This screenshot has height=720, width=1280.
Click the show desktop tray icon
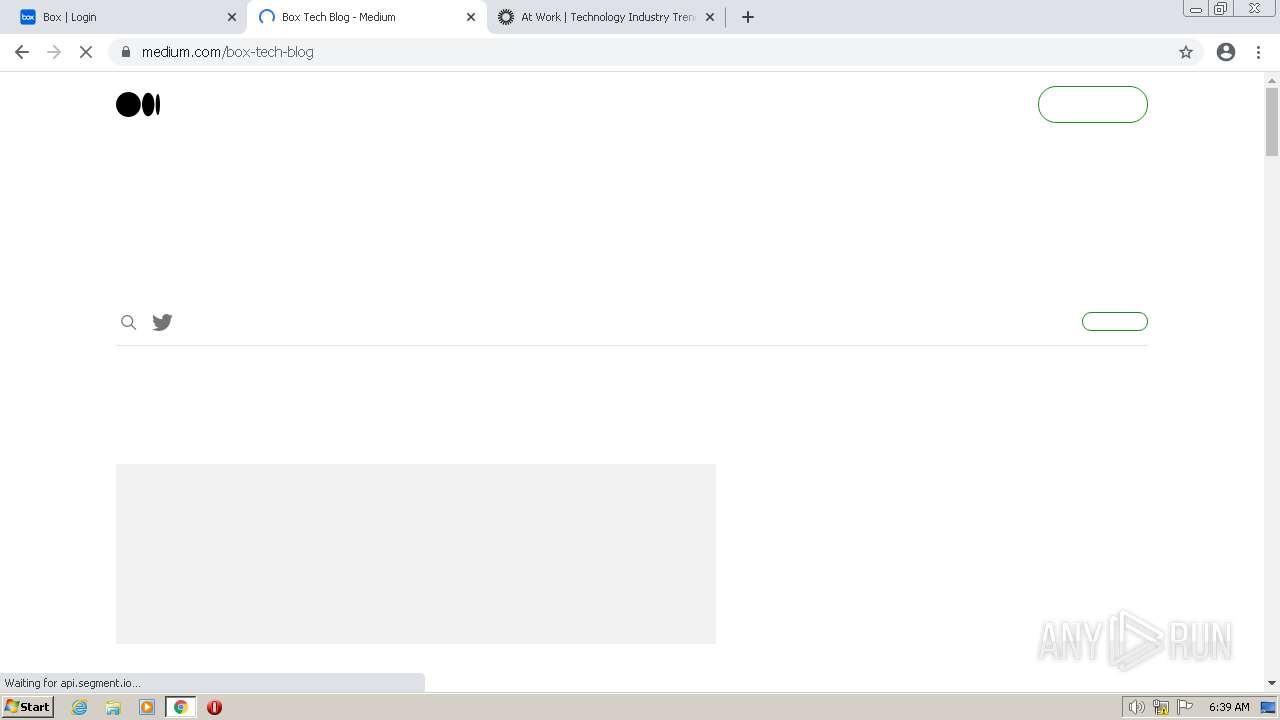[1268, 707]
